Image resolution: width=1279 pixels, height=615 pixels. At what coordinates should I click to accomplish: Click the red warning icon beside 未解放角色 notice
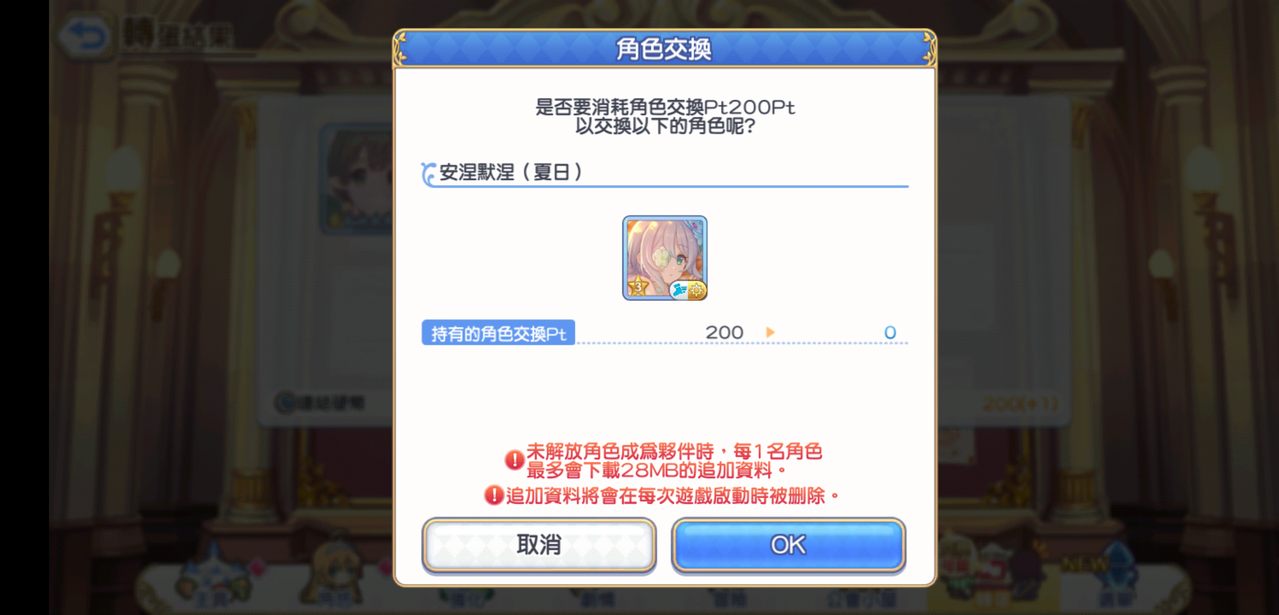pyautogui.click(x=514, y=460)
